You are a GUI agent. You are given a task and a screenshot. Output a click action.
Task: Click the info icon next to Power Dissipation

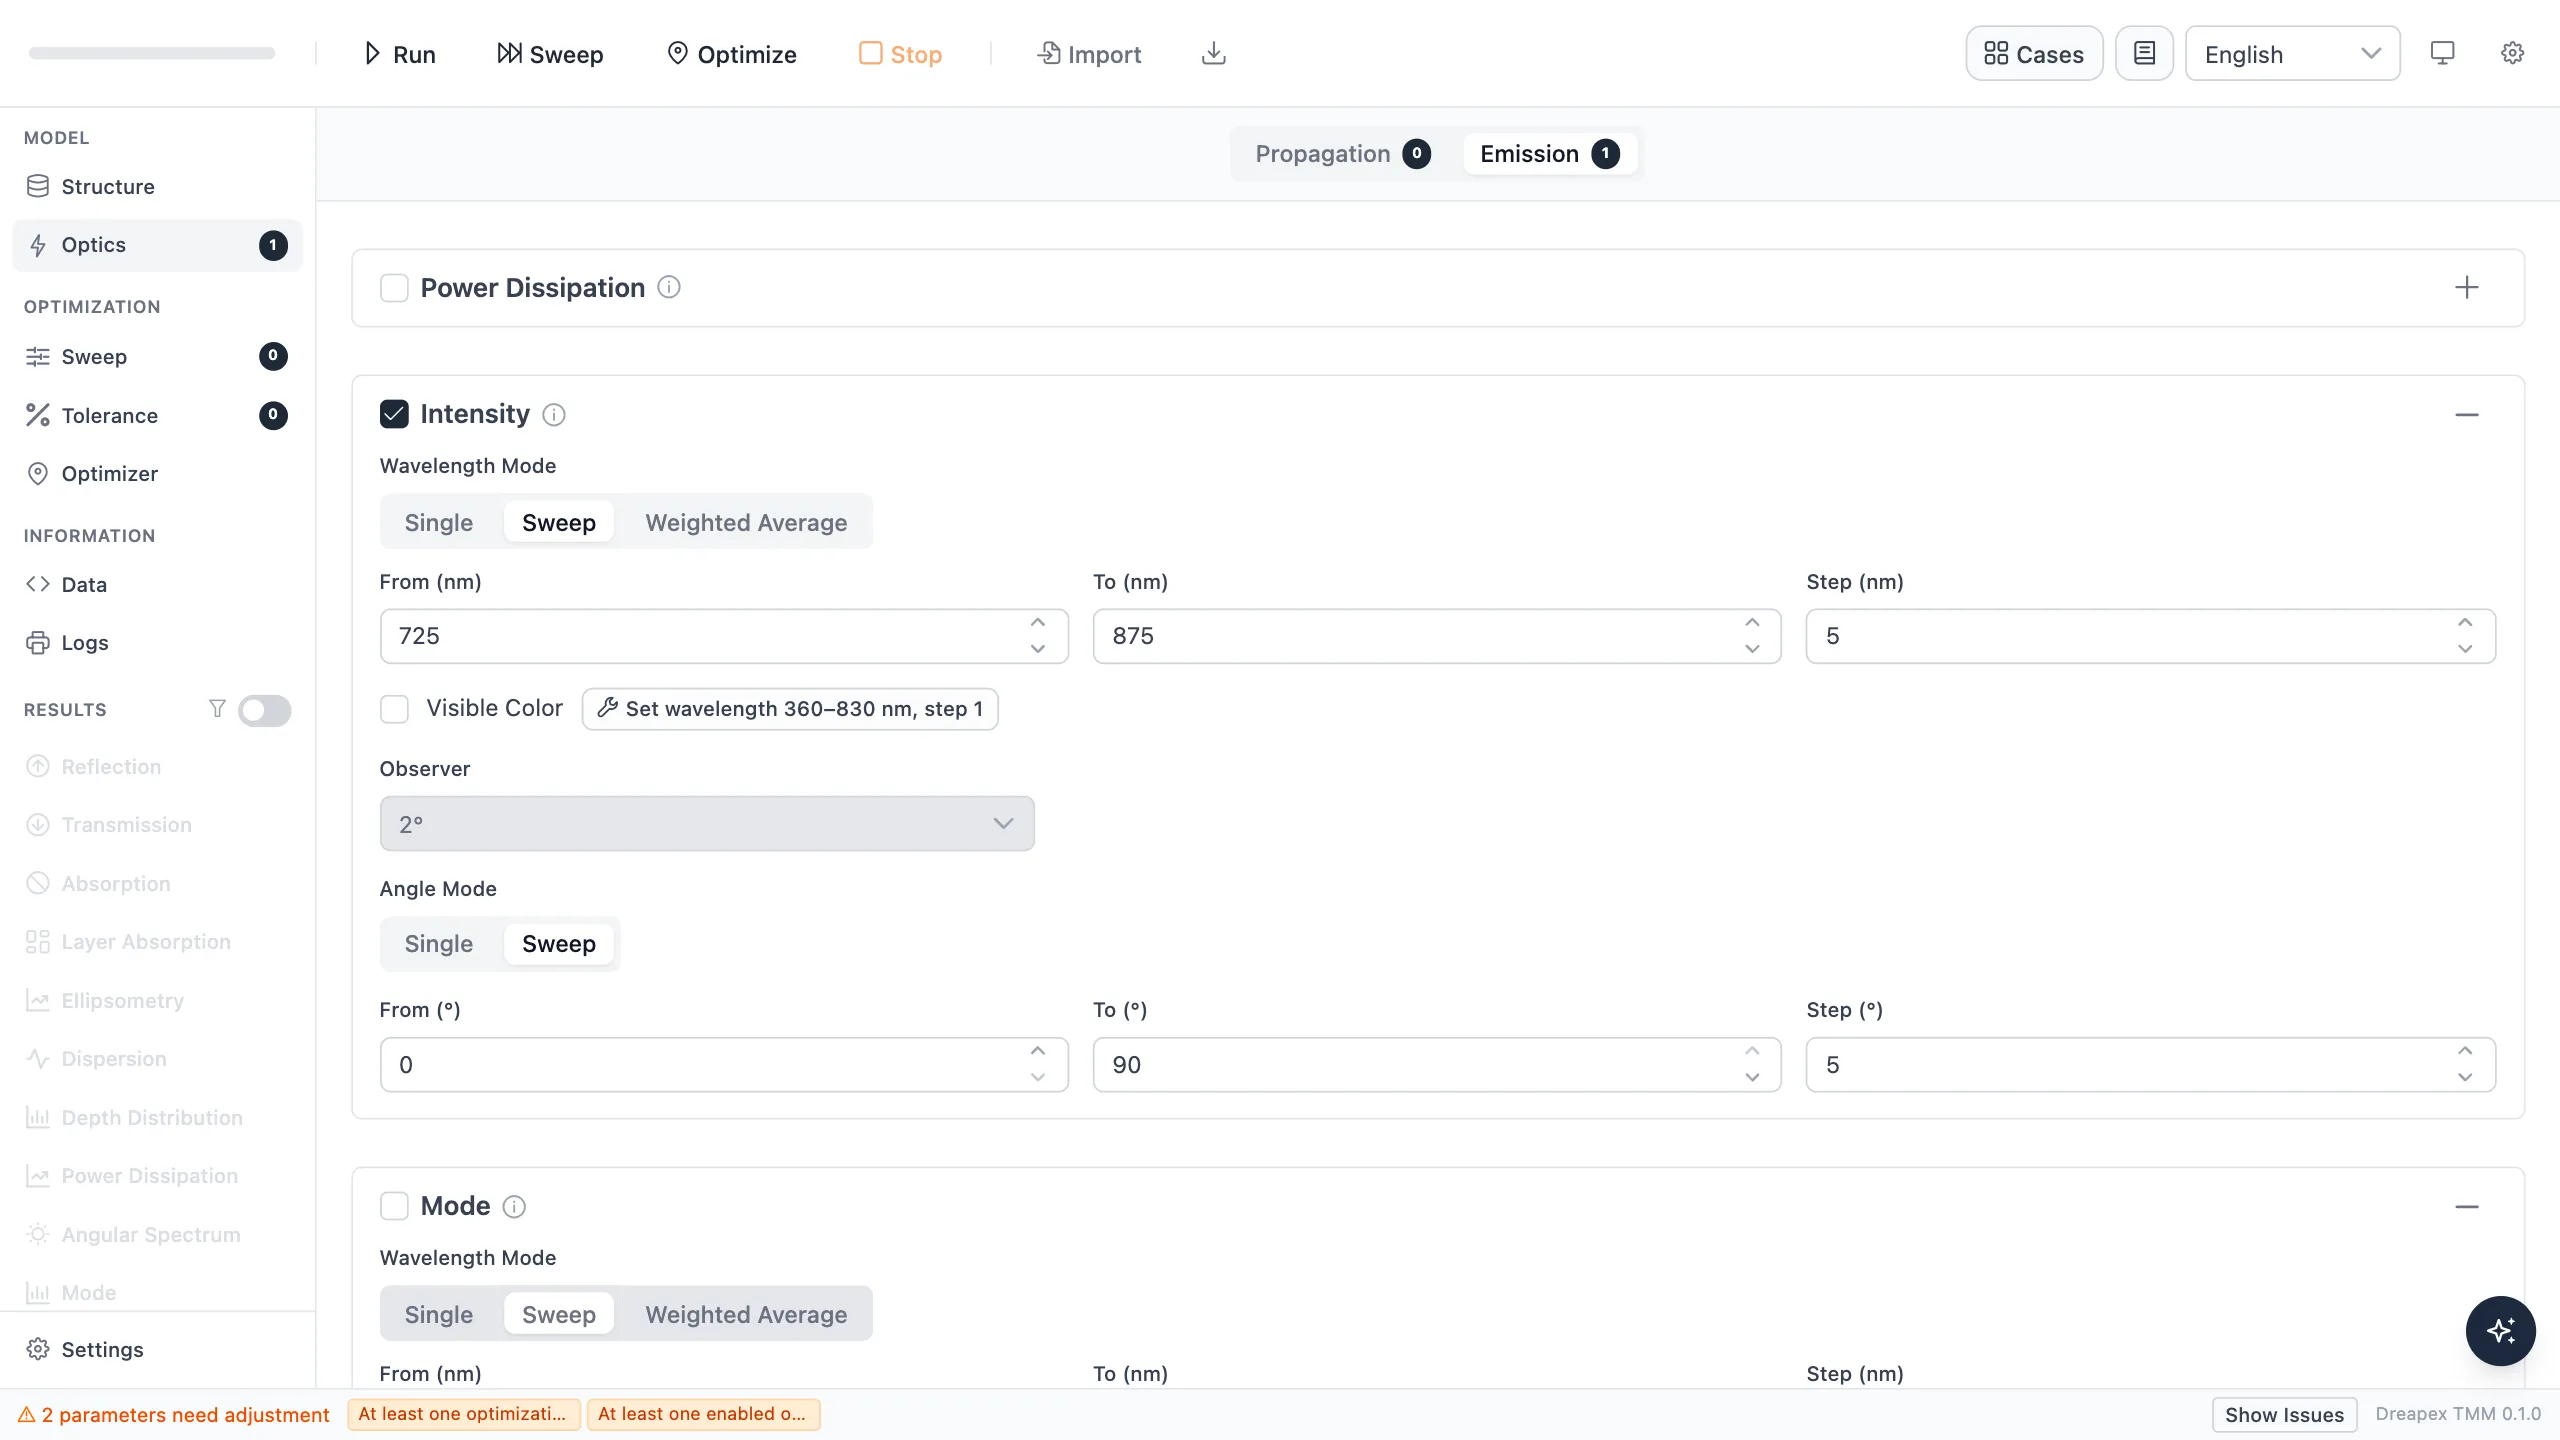[x=669, y=288]
